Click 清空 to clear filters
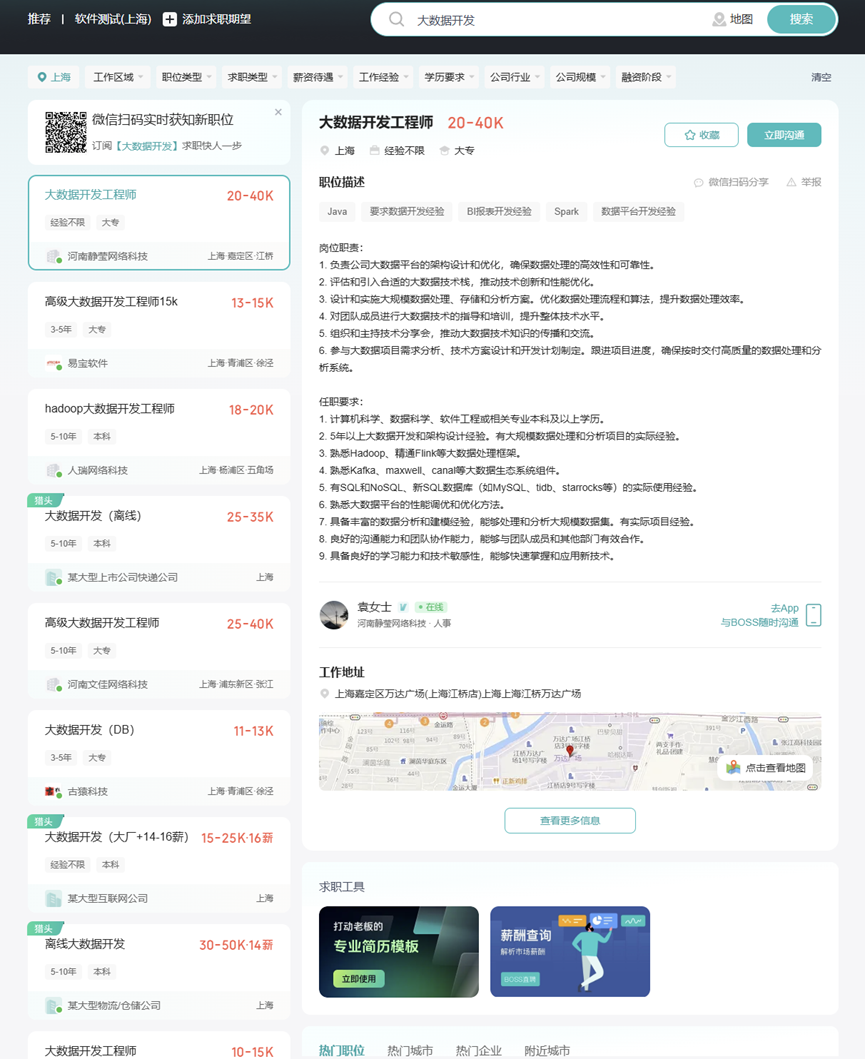The image size is (865, 1059). (x=821, y=77)
